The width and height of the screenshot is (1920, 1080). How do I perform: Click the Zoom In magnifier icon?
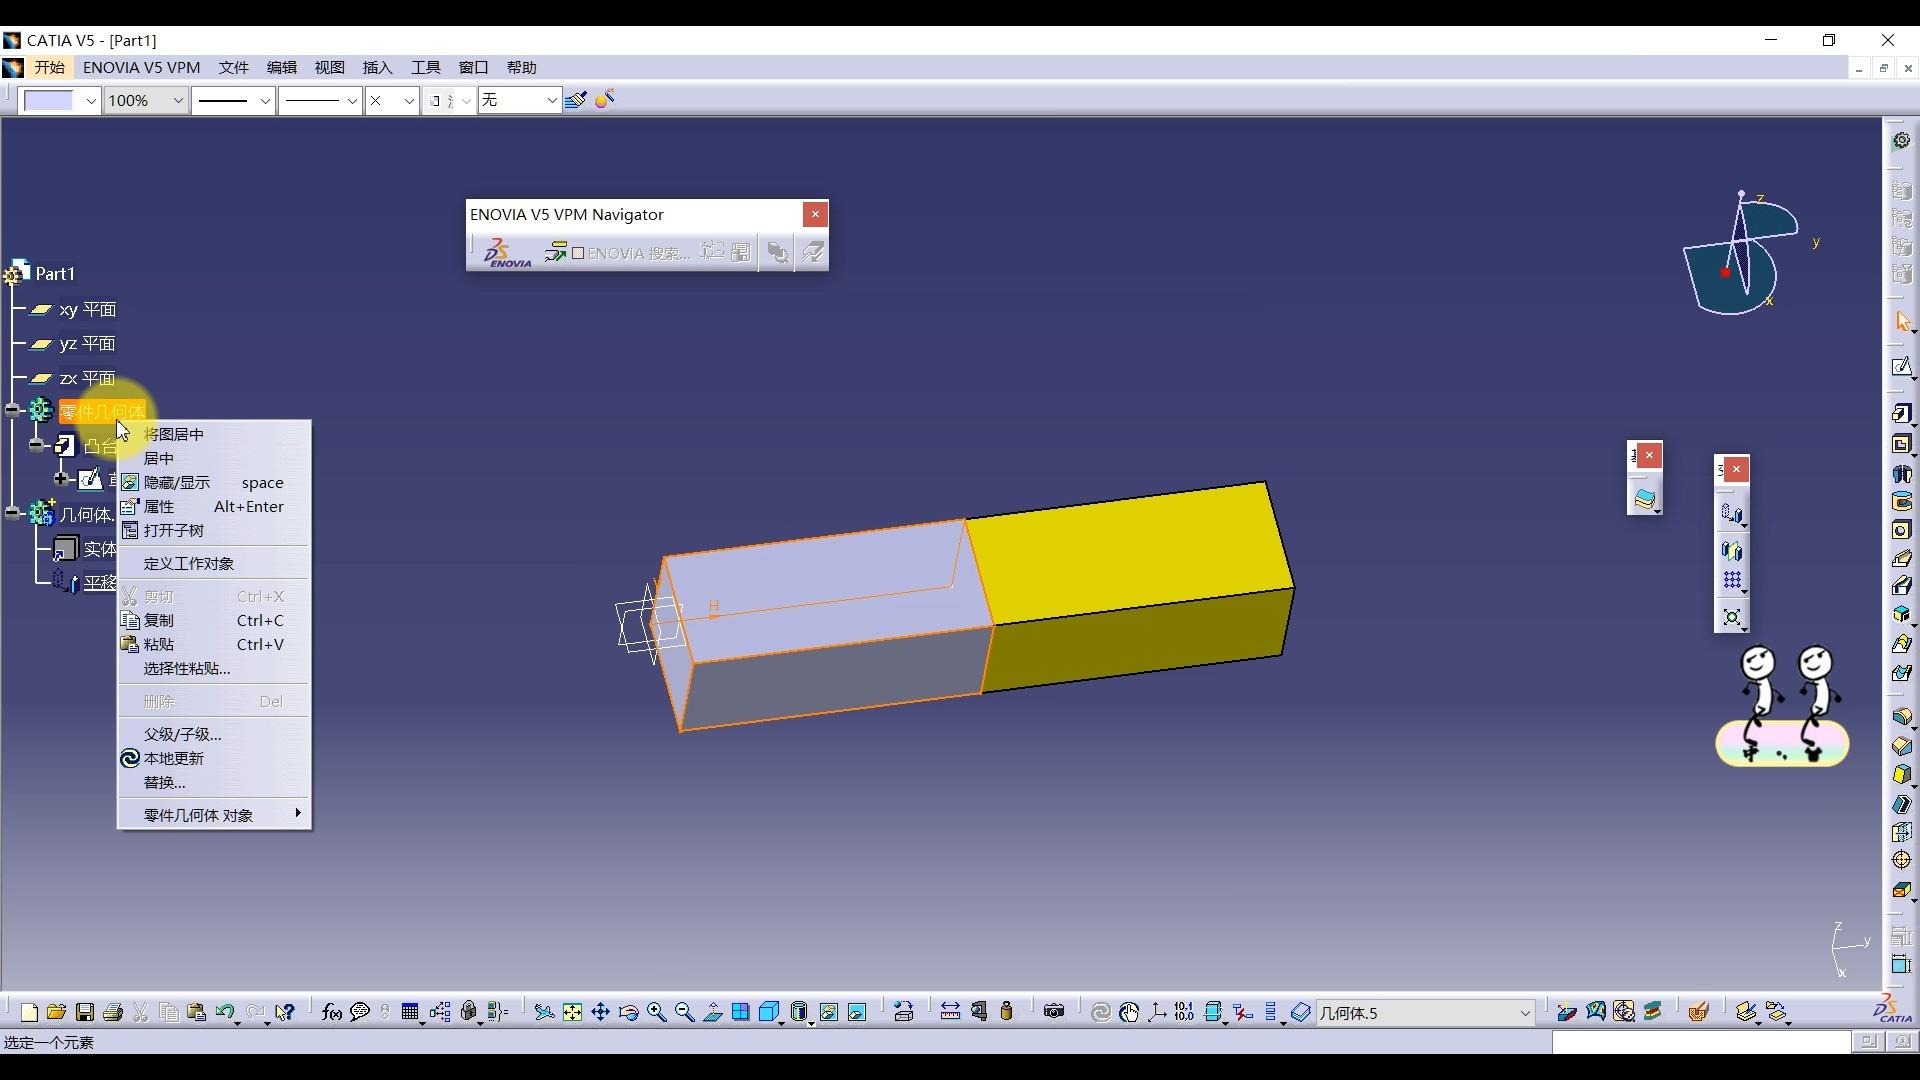[657, 1012]
